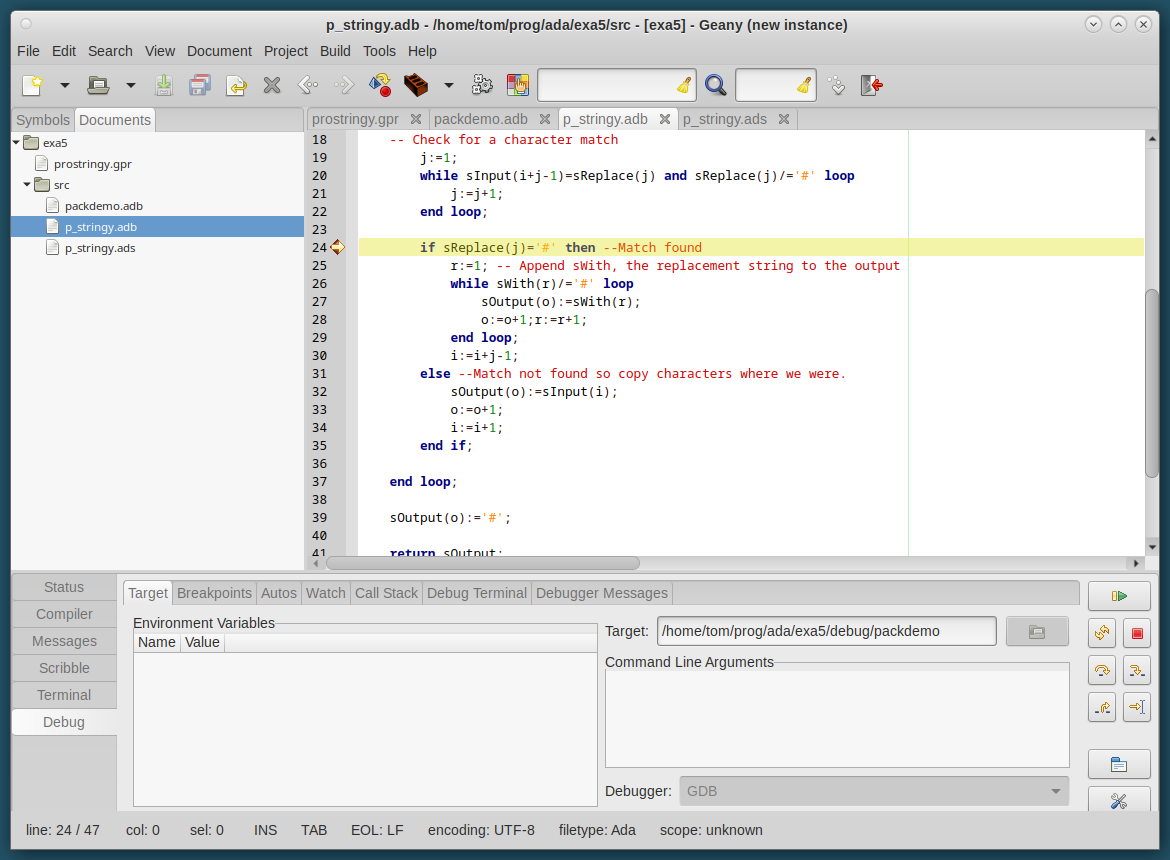Open the Build icon's dropdown arrow
This screenshot has width=1170, height=860.
tap(448, 85)
